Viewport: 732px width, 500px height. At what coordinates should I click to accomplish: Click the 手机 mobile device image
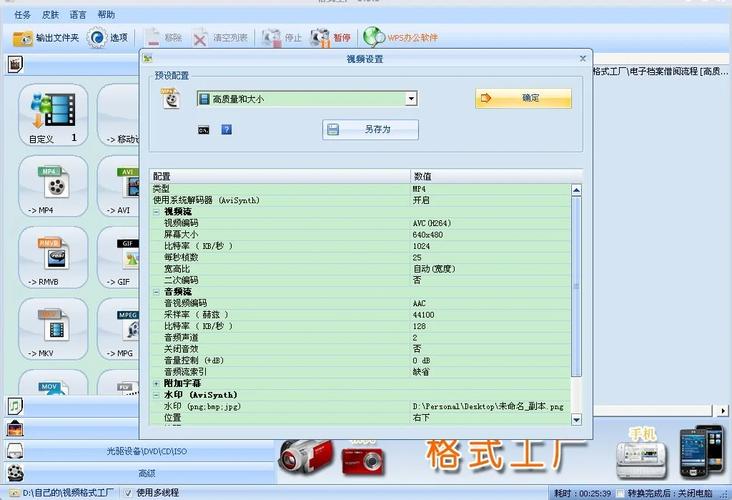[x=642, y=454]
